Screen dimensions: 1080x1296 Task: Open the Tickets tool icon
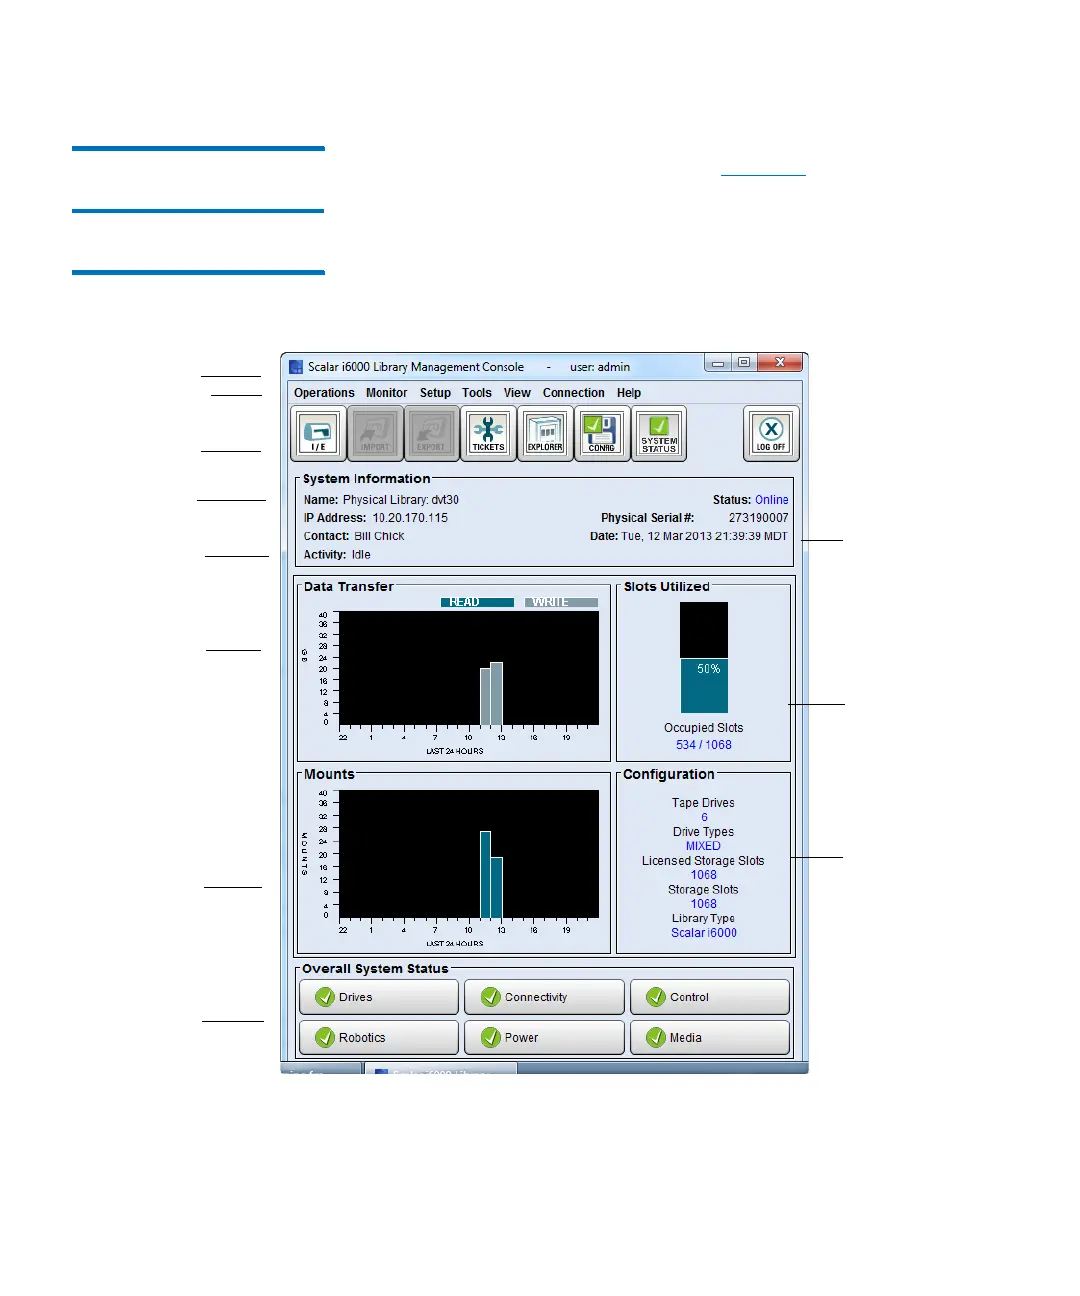click(488, 433)
